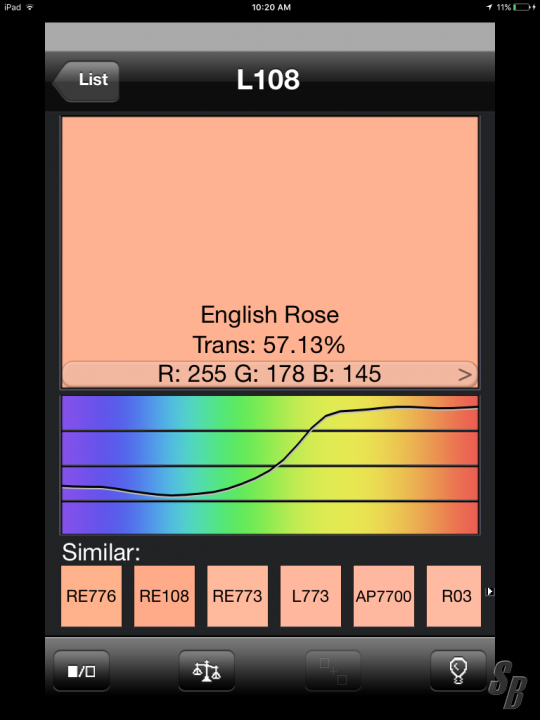Expand RGB values row with chevron

click(x=270, y=374)
